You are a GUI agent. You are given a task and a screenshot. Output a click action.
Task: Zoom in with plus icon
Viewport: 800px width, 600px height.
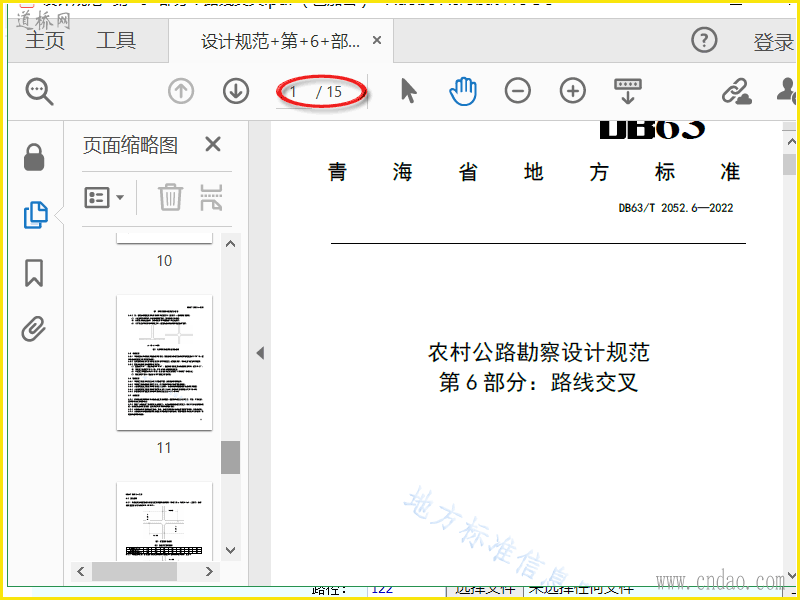point(573,91)
